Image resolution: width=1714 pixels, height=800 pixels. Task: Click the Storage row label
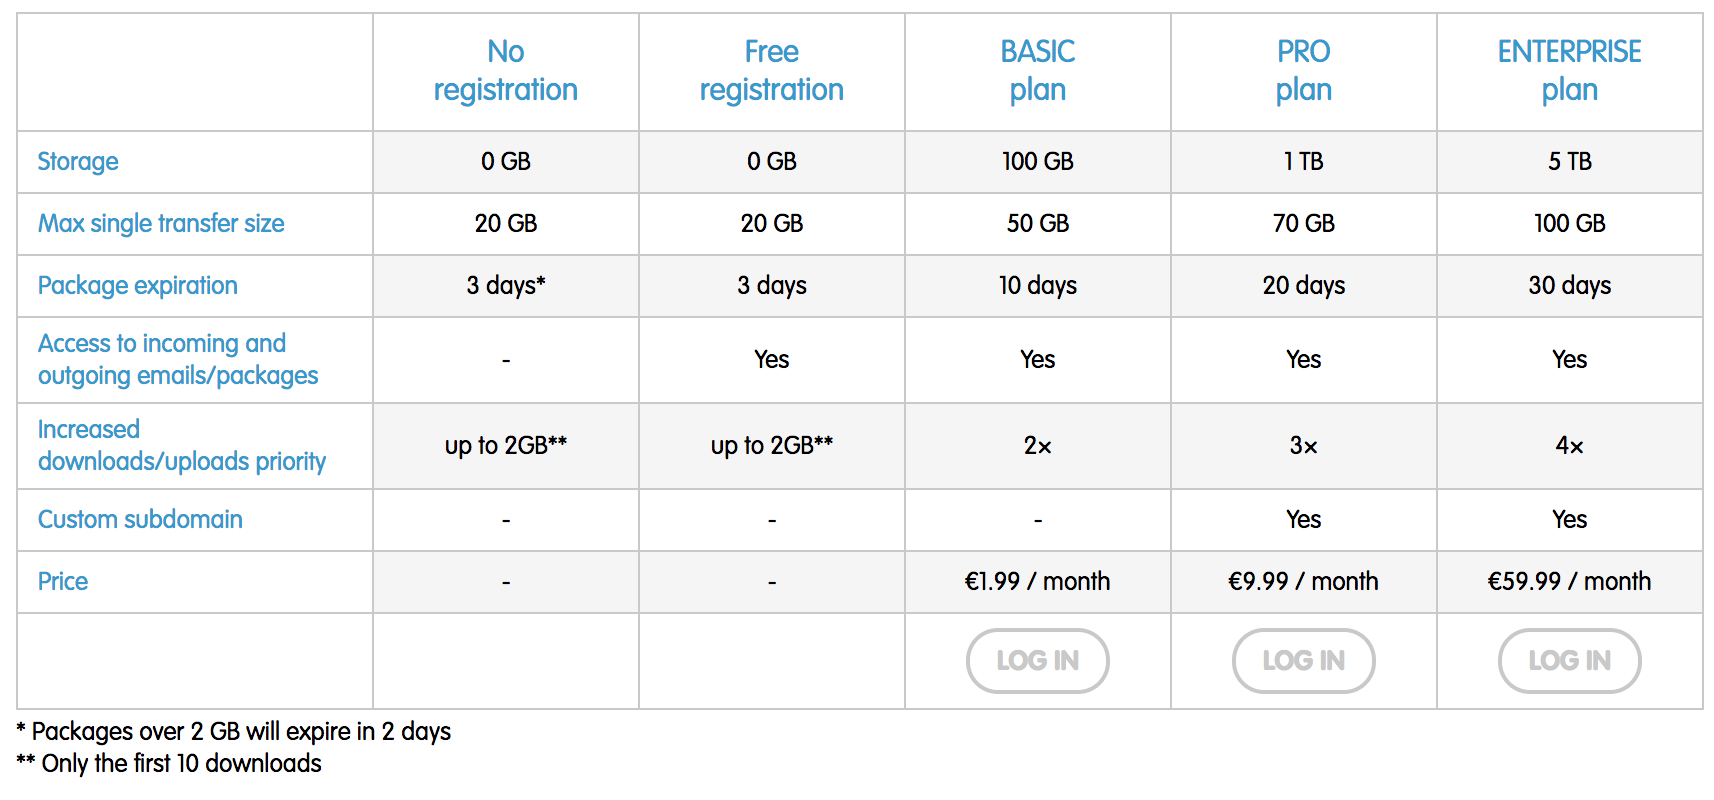pos(78,162)
